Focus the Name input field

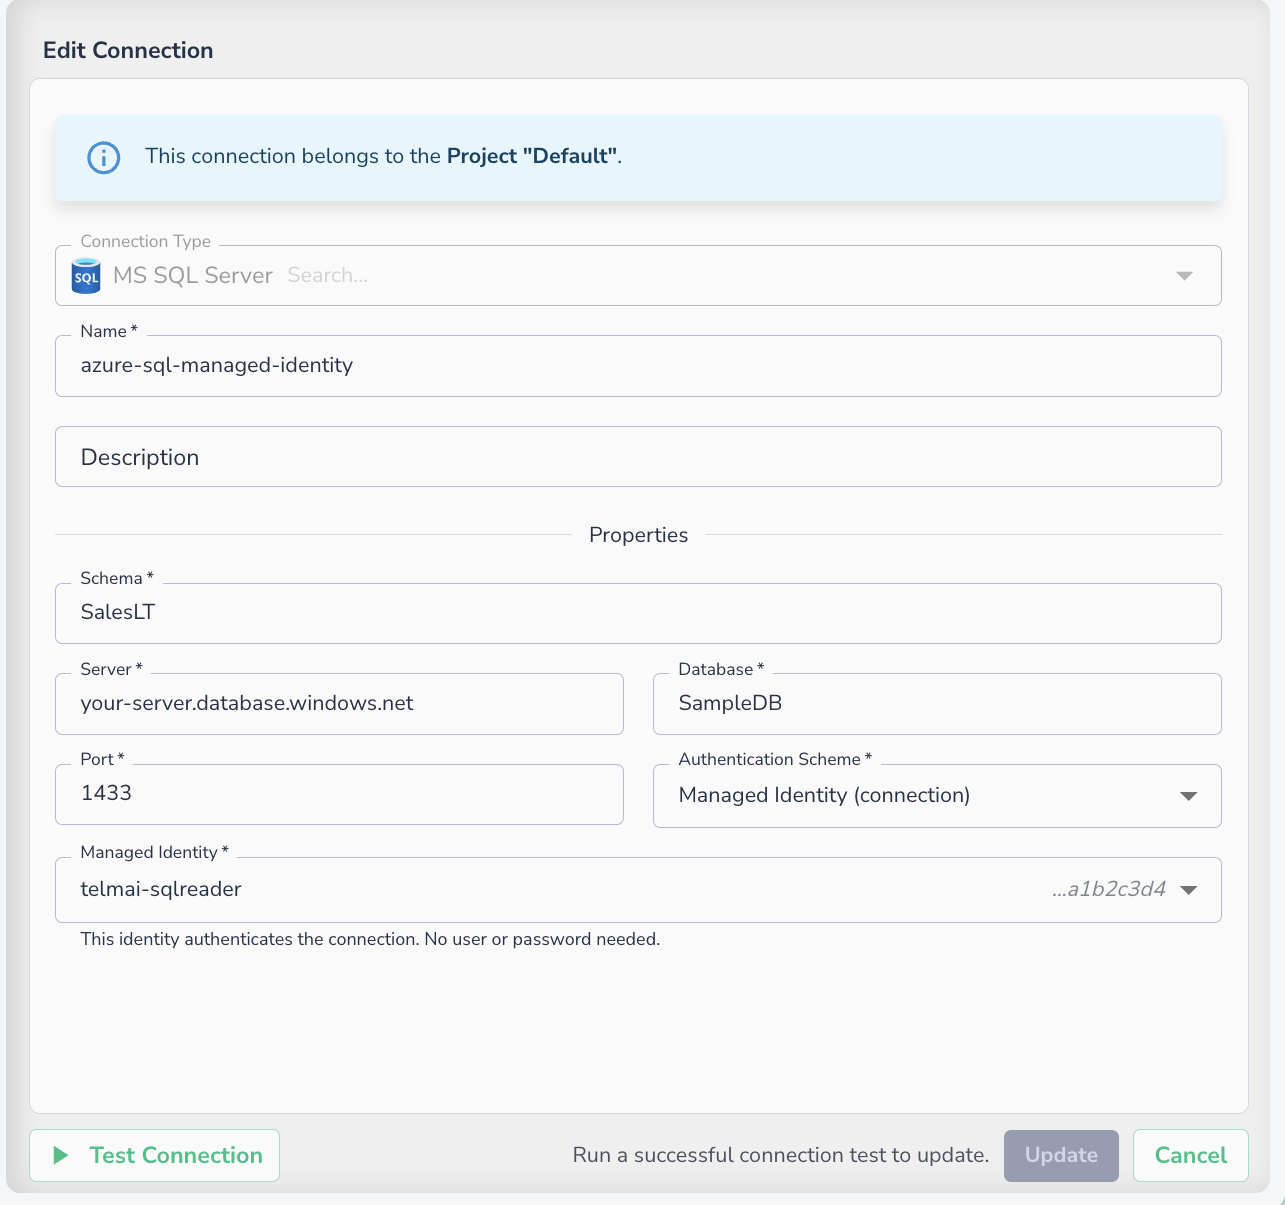pyautogui.click(x=638, y=366)
